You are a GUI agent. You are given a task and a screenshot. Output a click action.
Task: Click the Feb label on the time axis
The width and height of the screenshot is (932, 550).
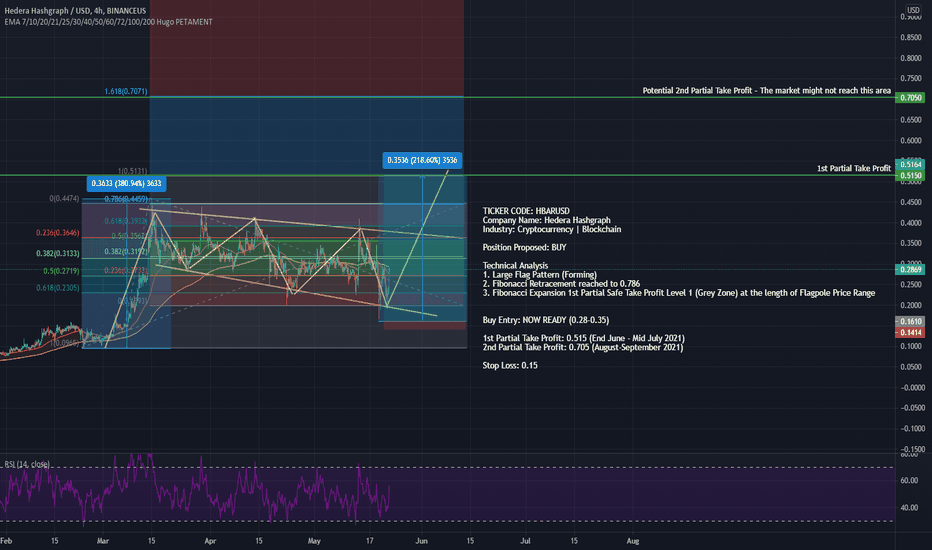pos(6,541)
